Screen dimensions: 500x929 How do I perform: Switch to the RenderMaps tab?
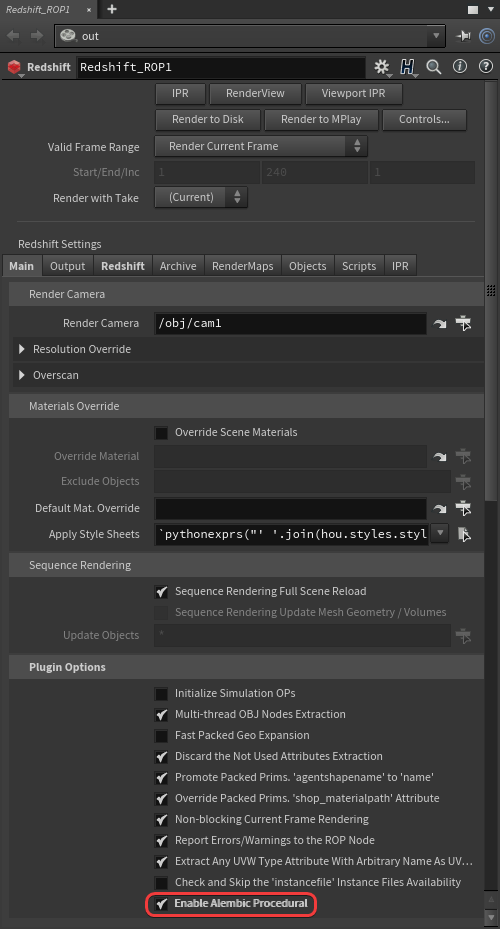coord(243,266)
